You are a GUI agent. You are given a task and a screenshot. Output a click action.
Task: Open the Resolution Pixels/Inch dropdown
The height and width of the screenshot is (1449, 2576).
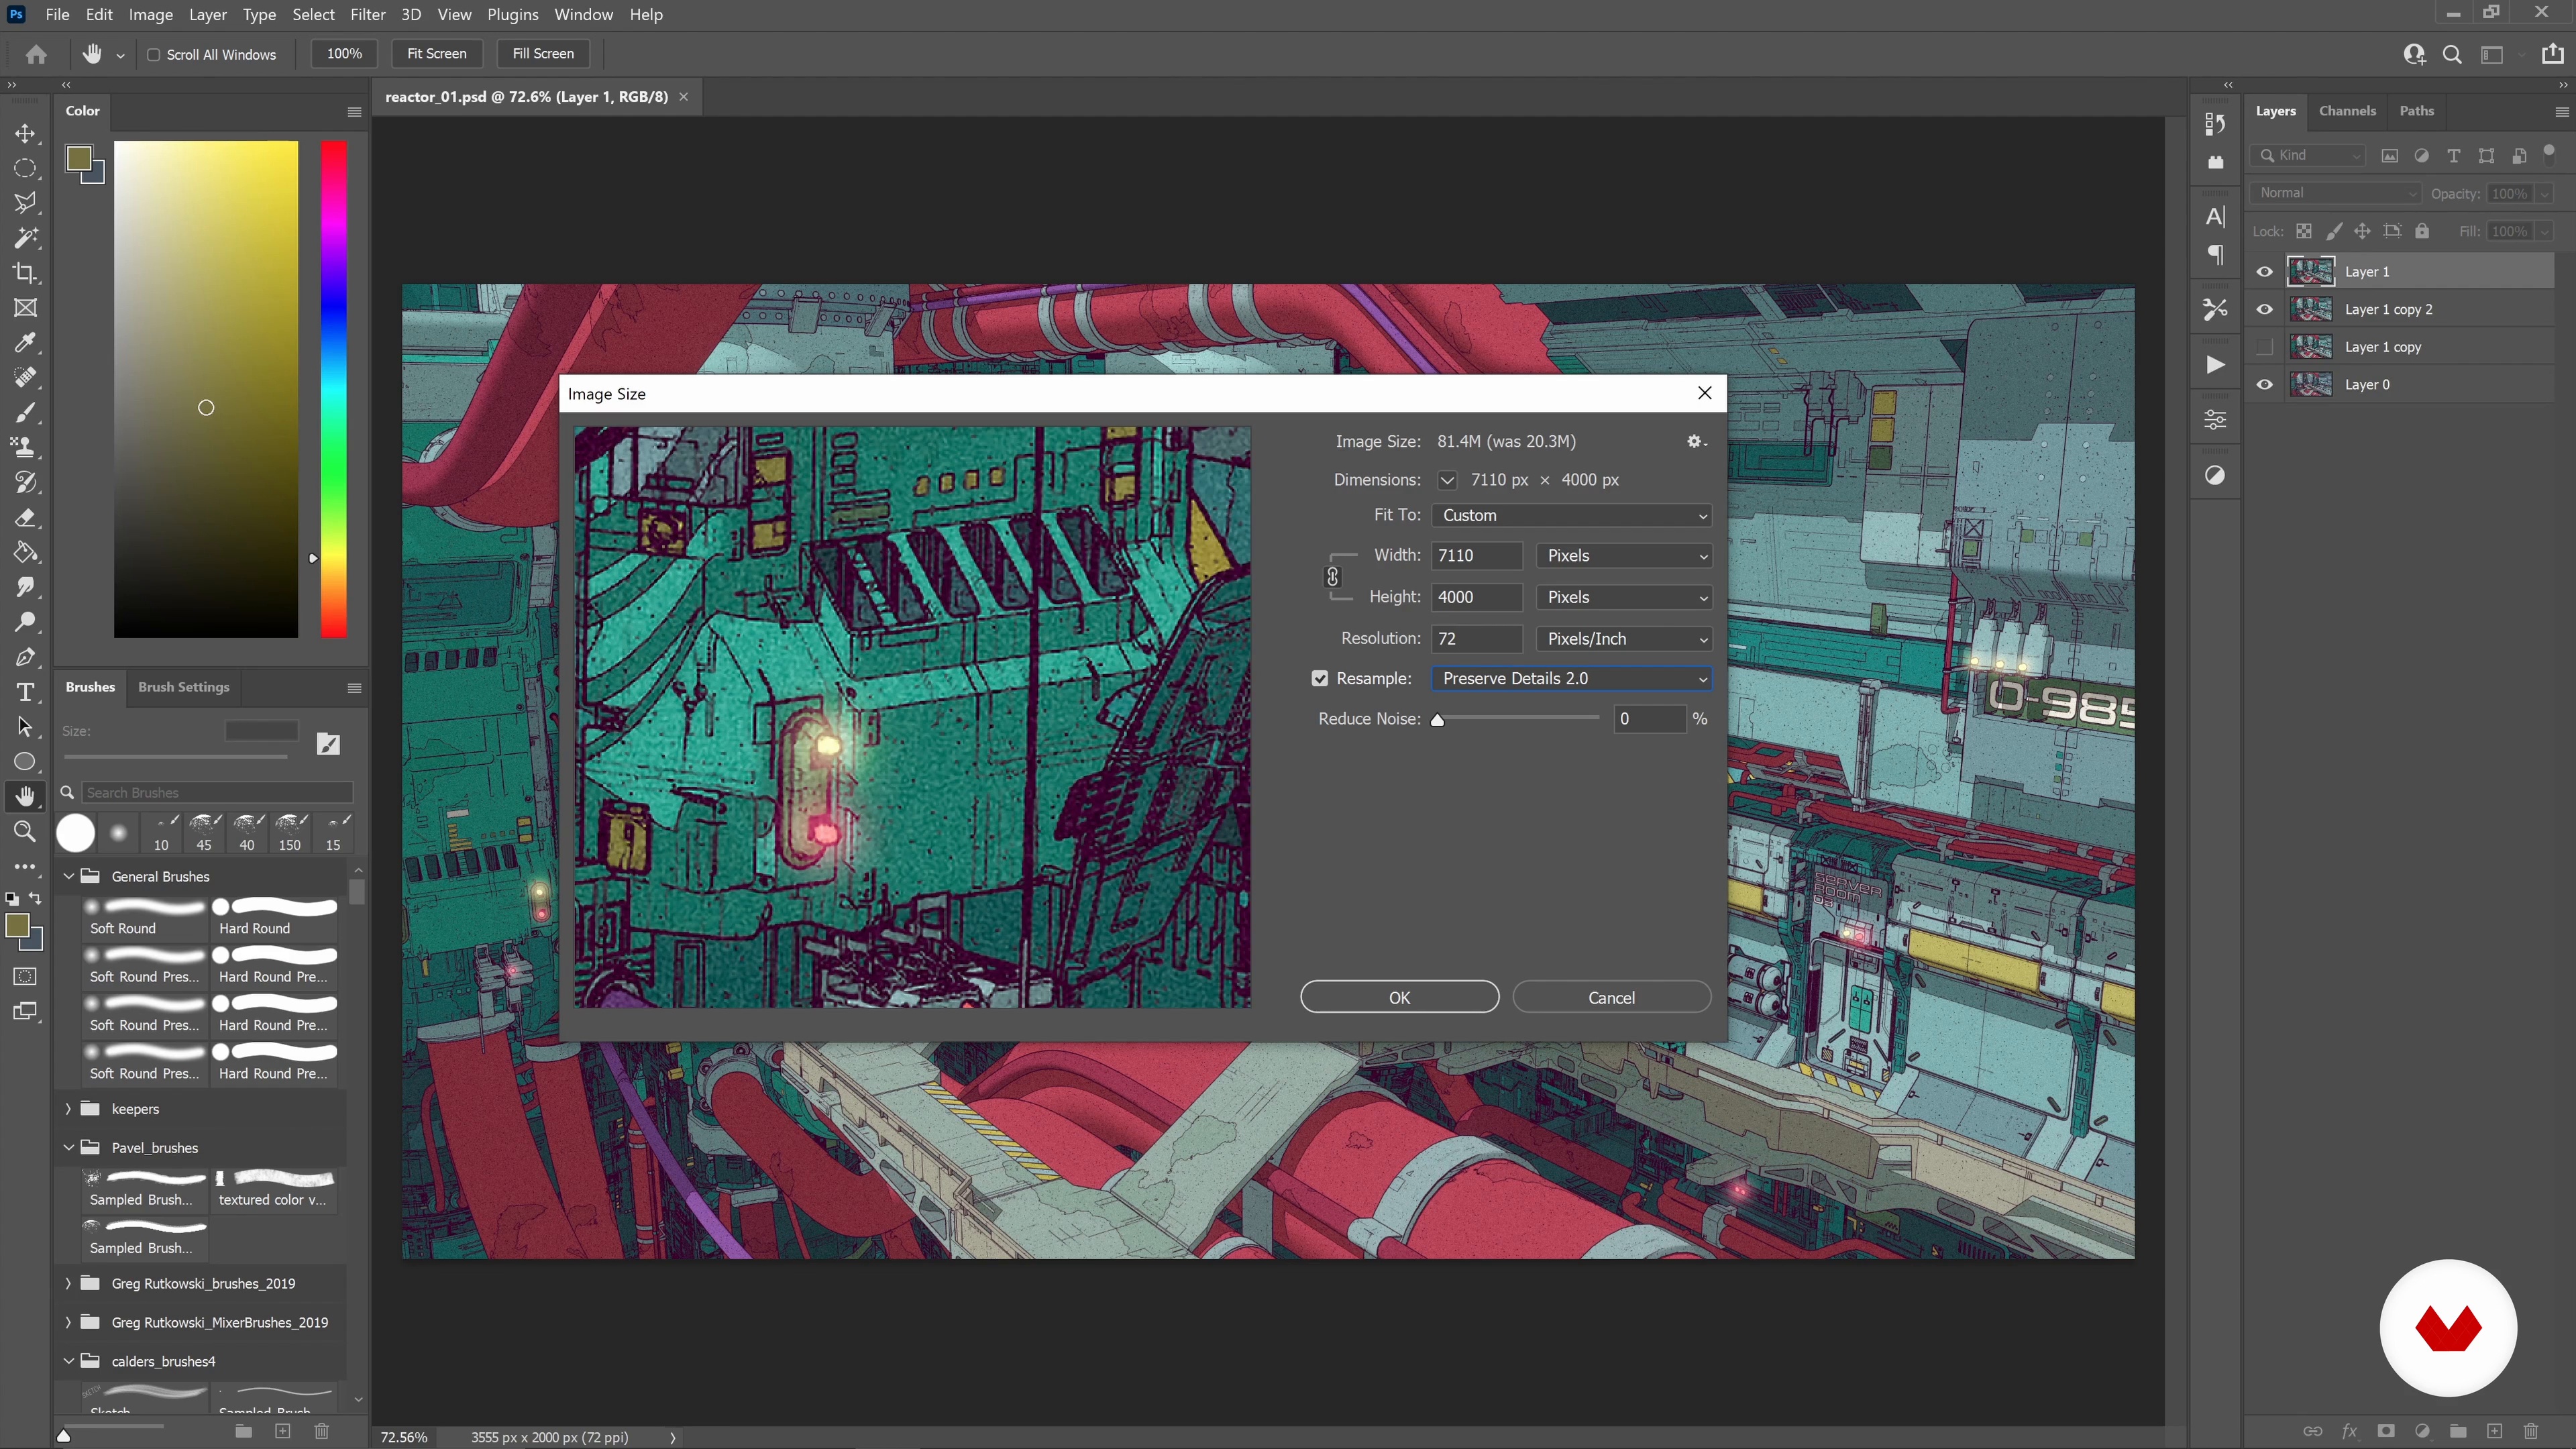pos(1624,639)
